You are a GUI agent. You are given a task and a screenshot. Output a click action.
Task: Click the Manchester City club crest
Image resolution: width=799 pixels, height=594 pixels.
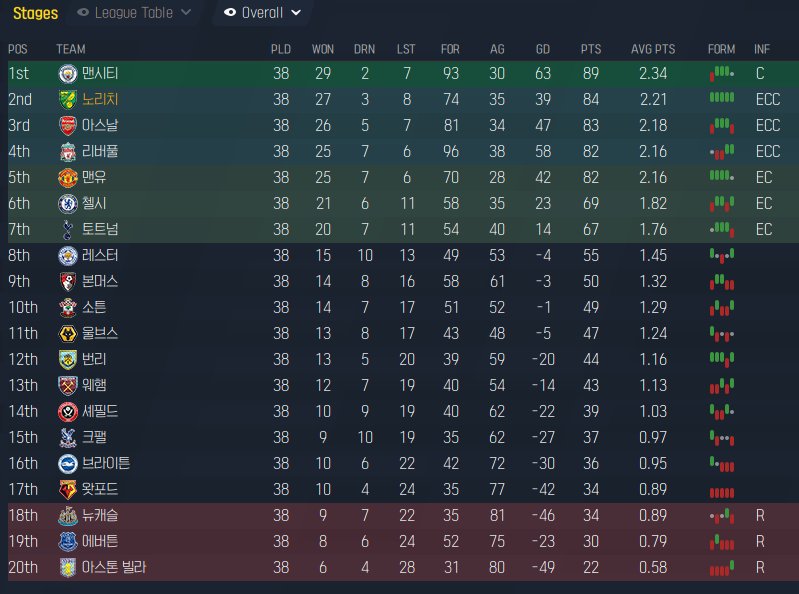67,74
